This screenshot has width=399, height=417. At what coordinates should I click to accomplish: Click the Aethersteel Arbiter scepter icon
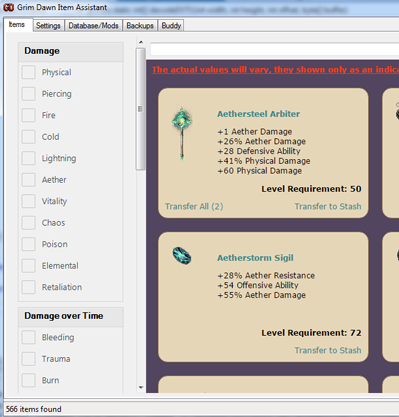[182, 134]
